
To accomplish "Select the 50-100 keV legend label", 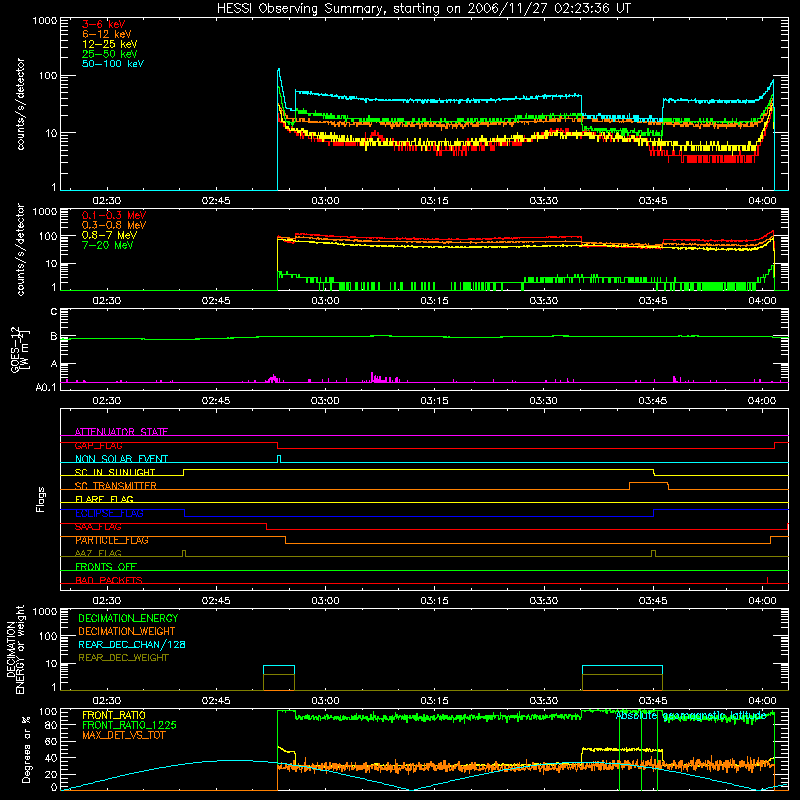I will (112, 64).
